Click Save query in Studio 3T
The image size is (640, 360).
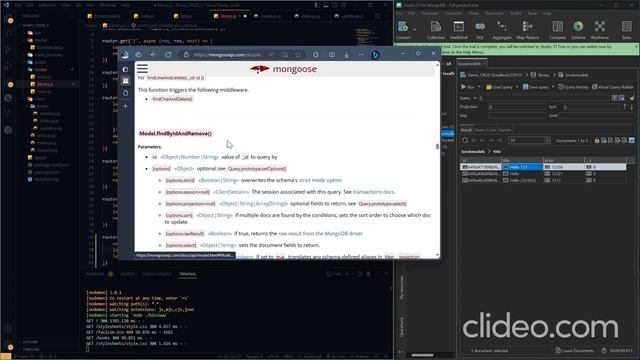[x=536, y=87]
